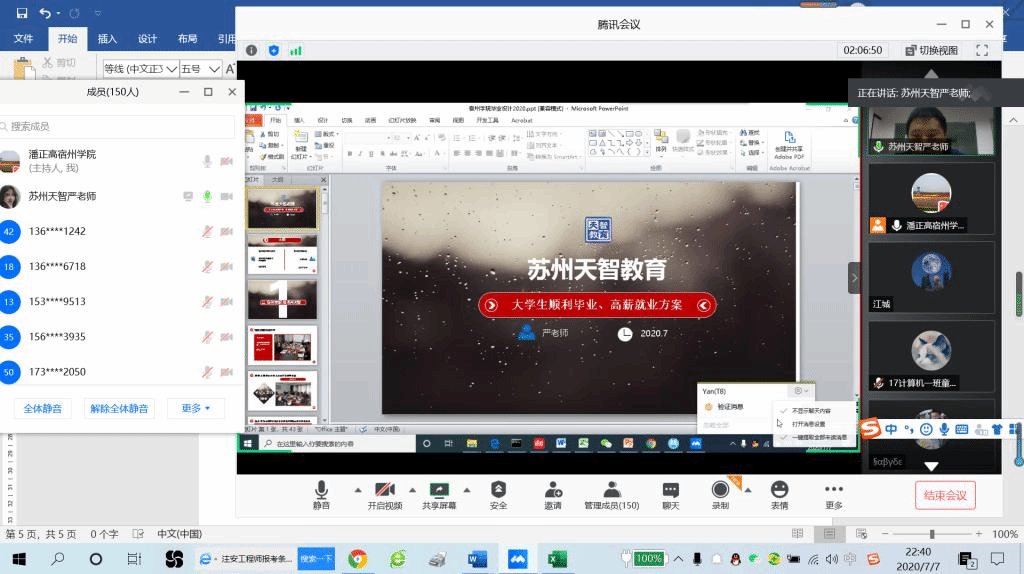
Task: Start recording with the 录制 icon
Action: [720, 490]
